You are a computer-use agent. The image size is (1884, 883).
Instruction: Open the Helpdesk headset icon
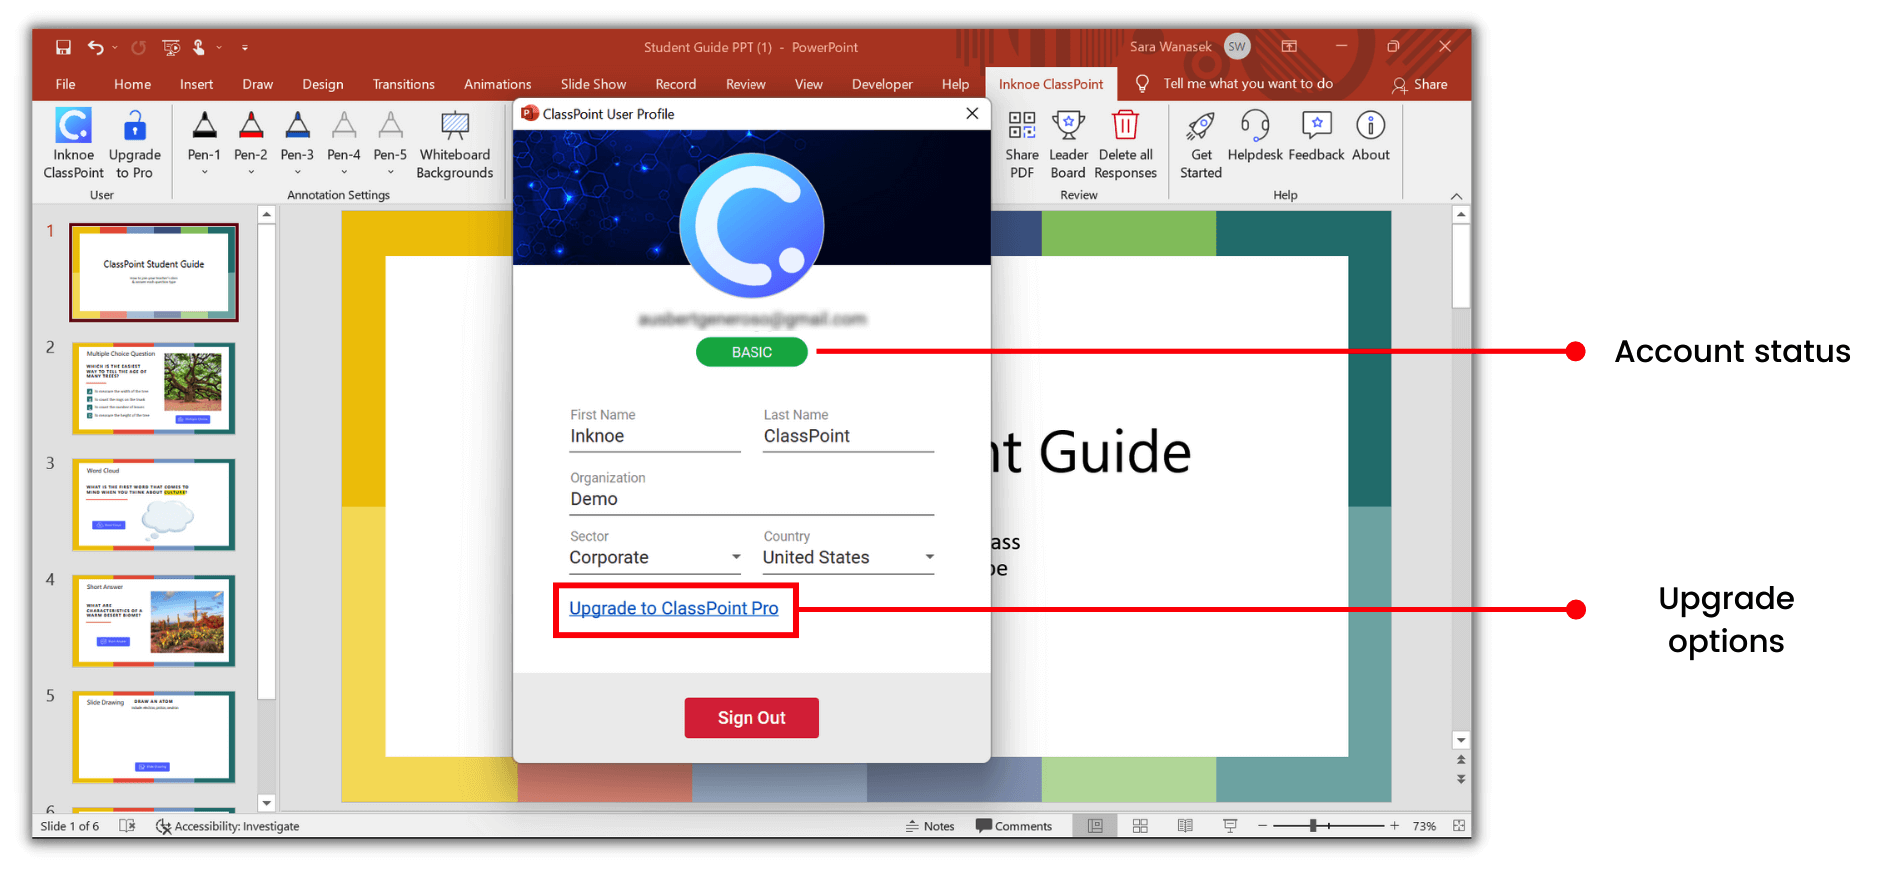coord(1254,127)
